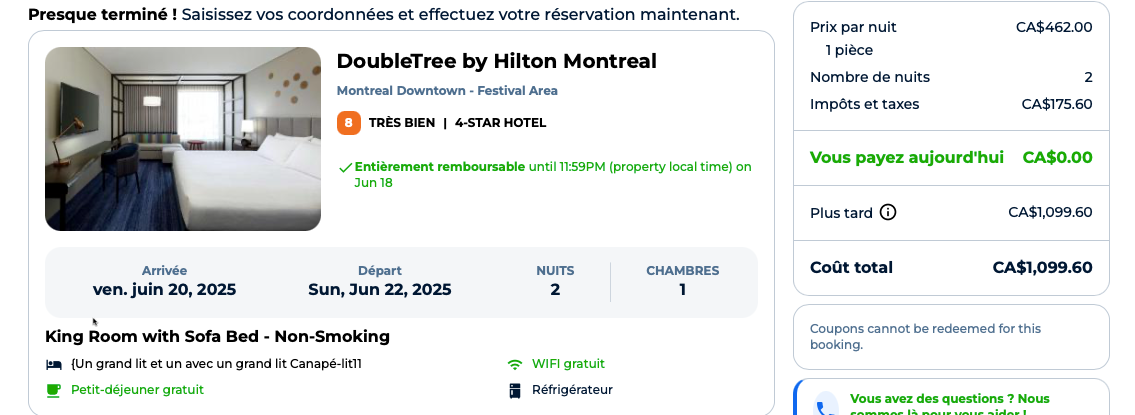Click the green WiFi icon
The width and height of the screenshot is (1135, 415).
point(515,364)
